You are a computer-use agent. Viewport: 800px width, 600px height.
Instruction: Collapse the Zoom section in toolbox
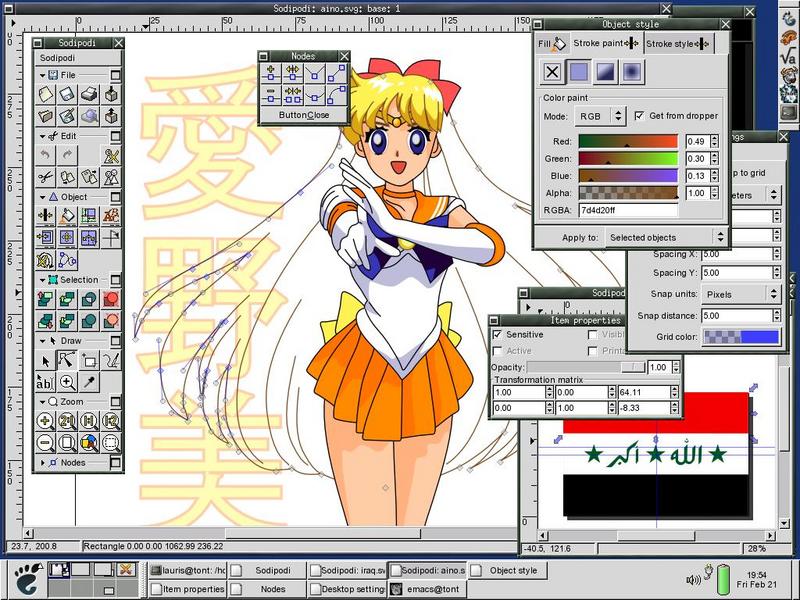pyautogui.click(x=42, y=402)
